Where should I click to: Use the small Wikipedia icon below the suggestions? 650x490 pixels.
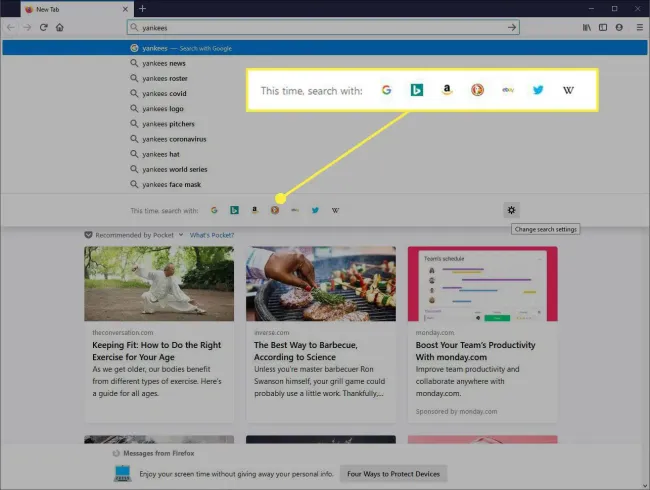336,210
